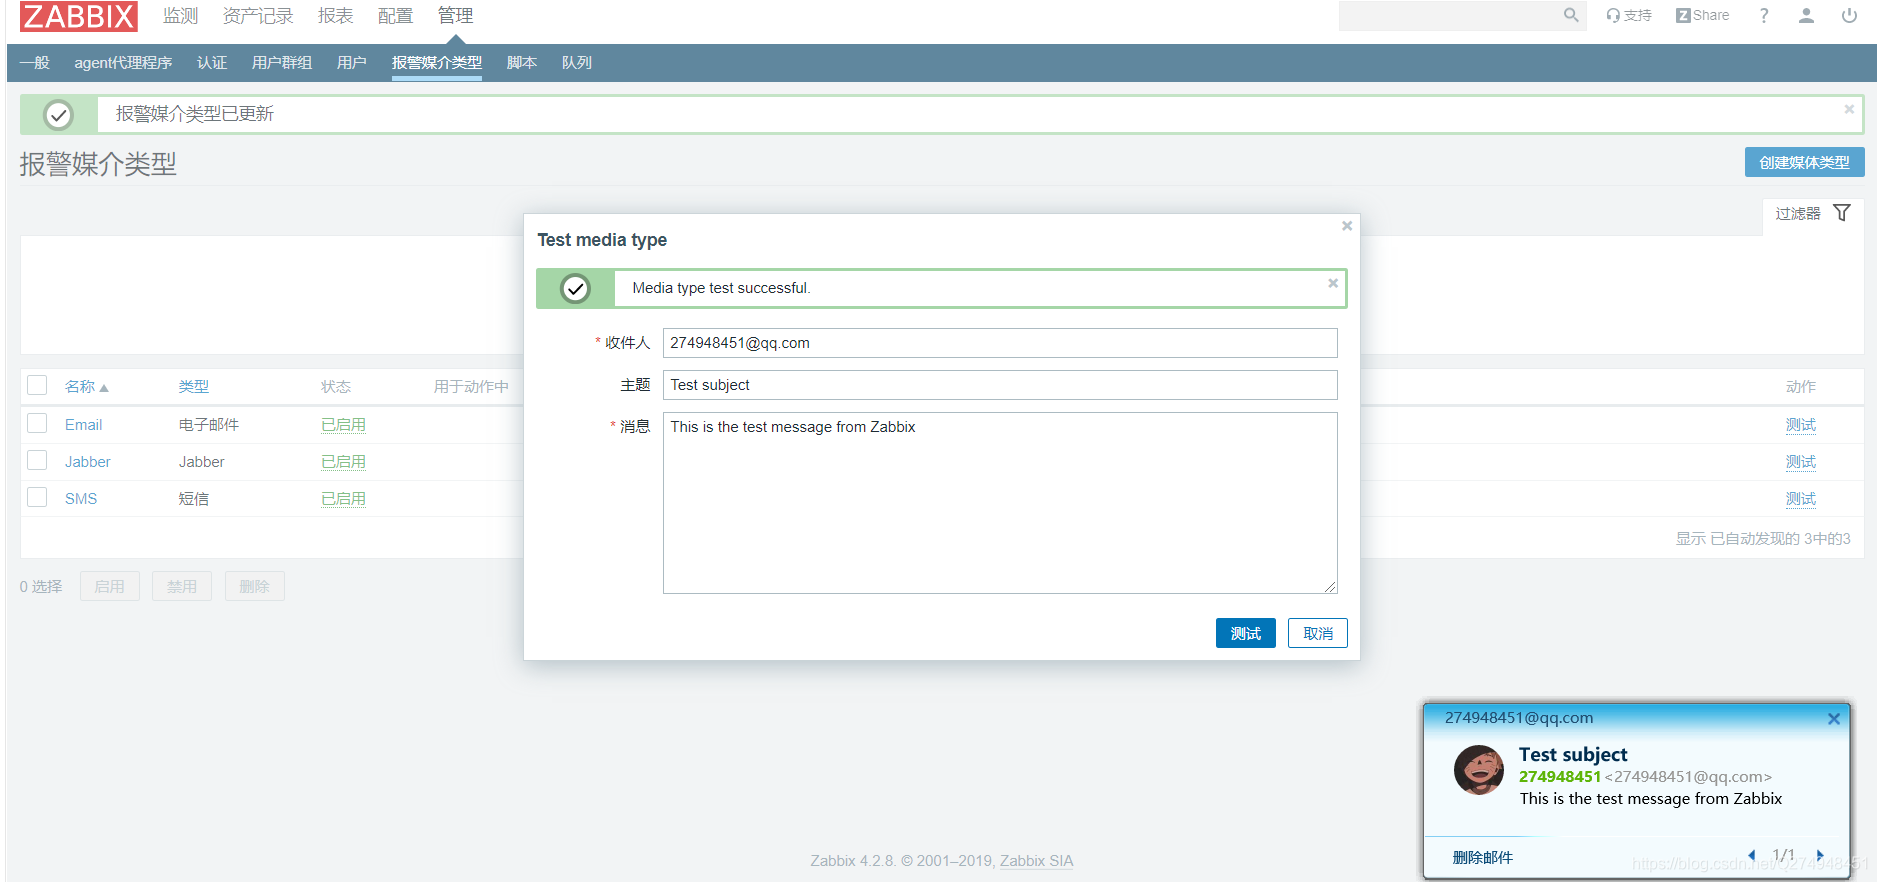
Task: Toggle 已启用 status for SMS
Action: 343,499
